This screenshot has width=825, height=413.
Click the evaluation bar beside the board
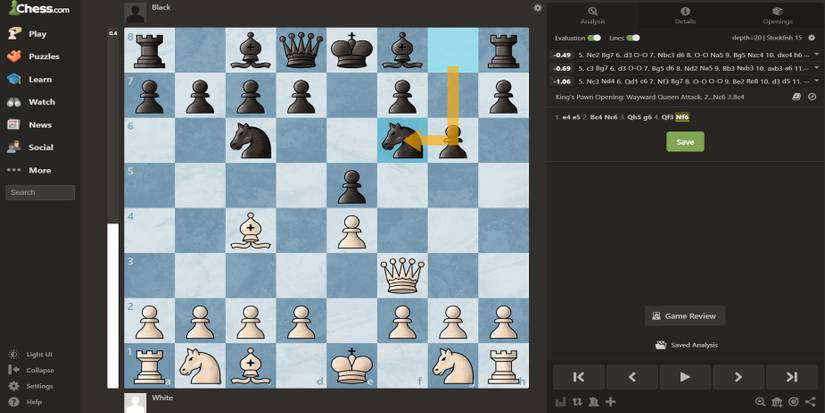tap(113, 210)
